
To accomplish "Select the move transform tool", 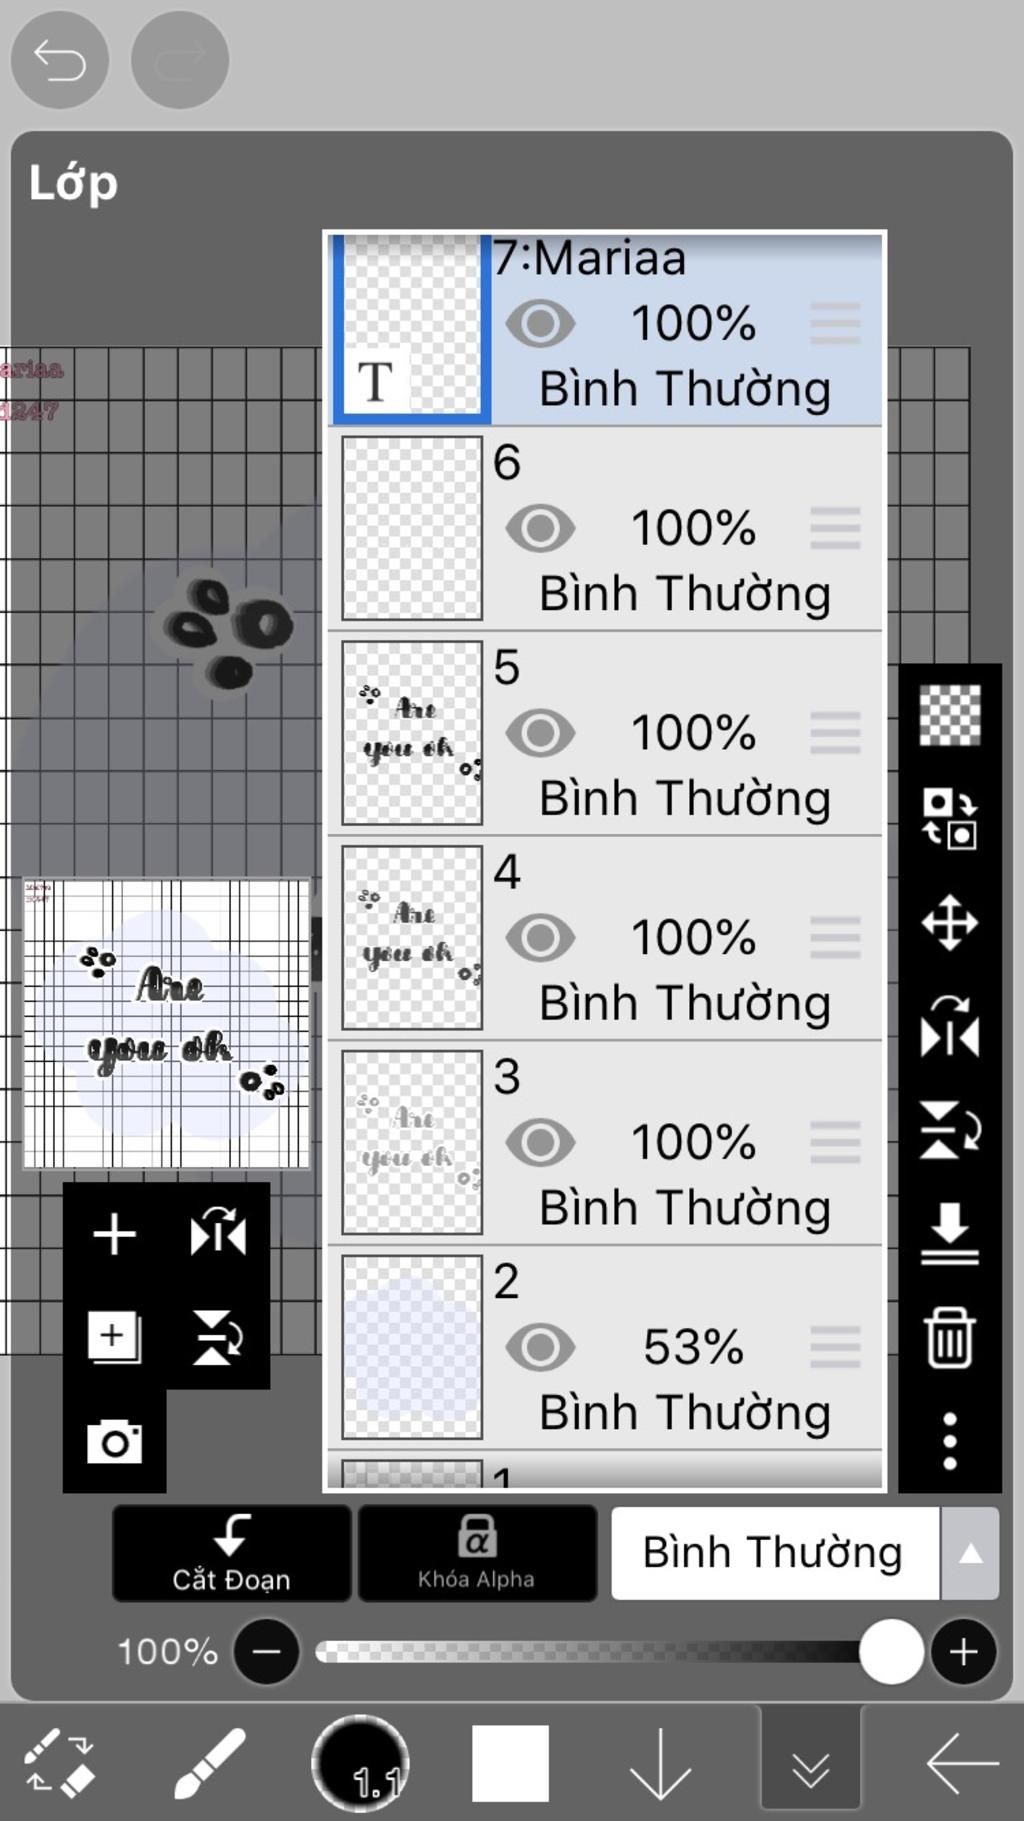I will click(x=949, y=922).
